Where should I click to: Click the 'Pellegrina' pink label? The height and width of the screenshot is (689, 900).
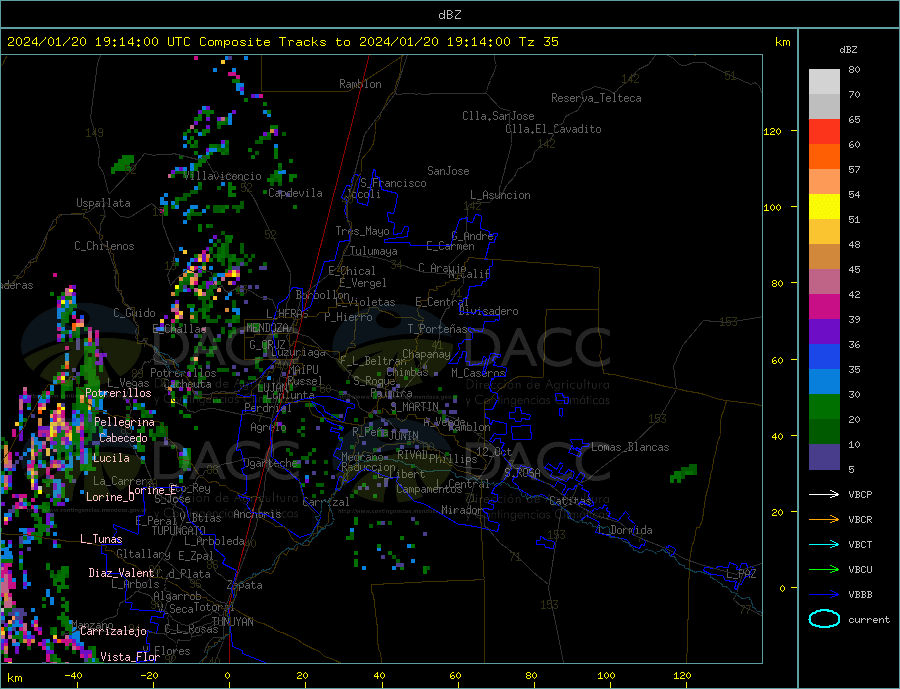click(125, 422)
